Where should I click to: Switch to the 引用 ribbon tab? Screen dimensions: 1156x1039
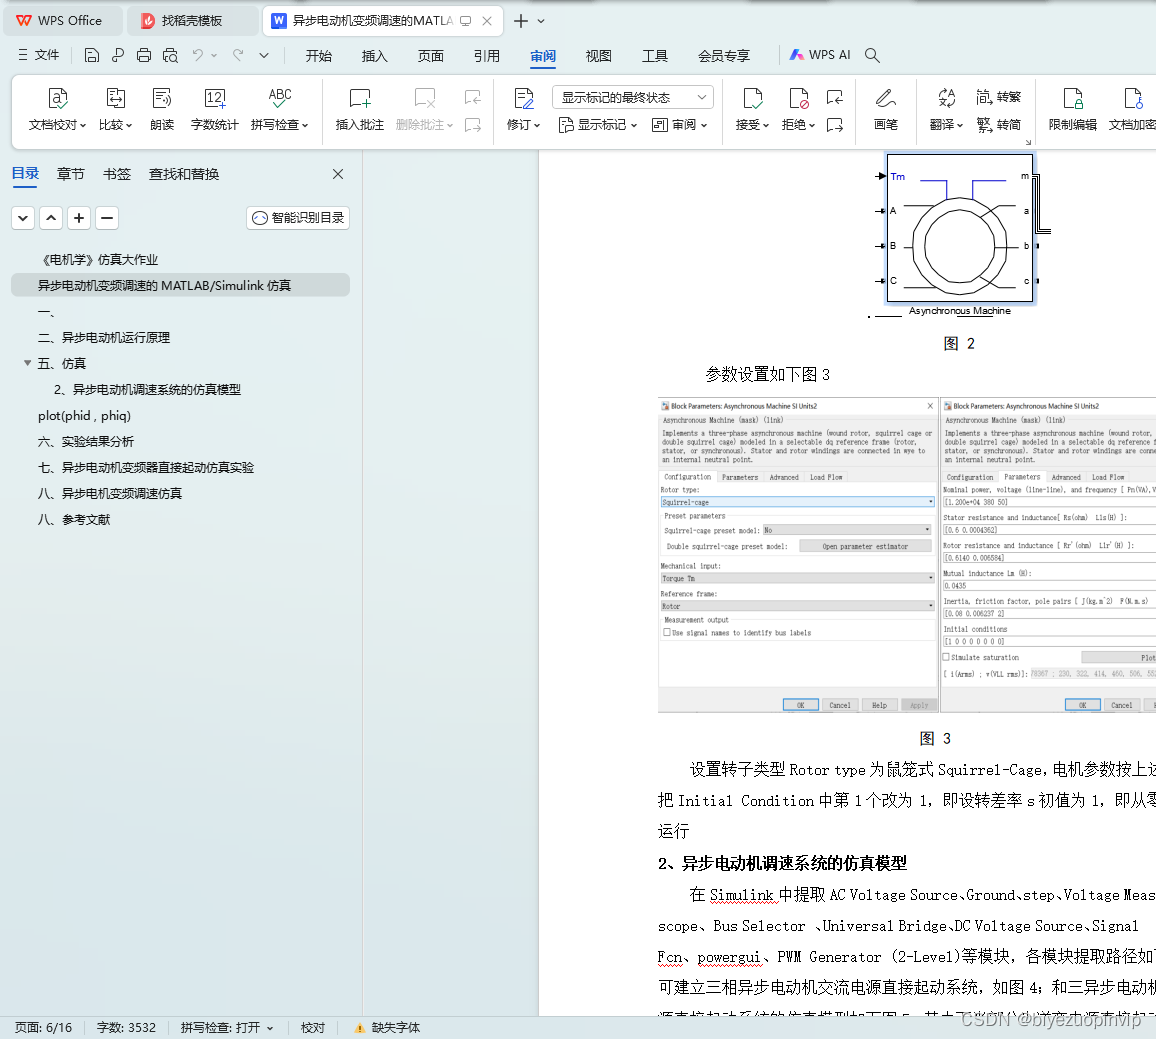(x=487, y=56)
